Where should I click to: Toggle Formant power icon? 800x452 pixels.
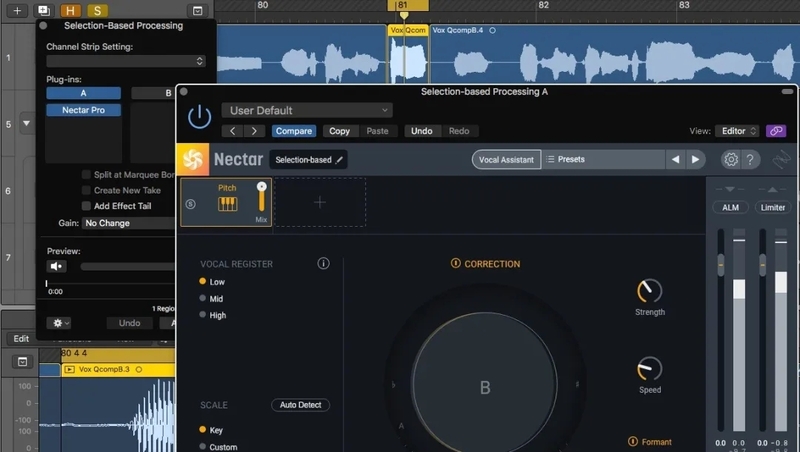click(x=633, y=441)
